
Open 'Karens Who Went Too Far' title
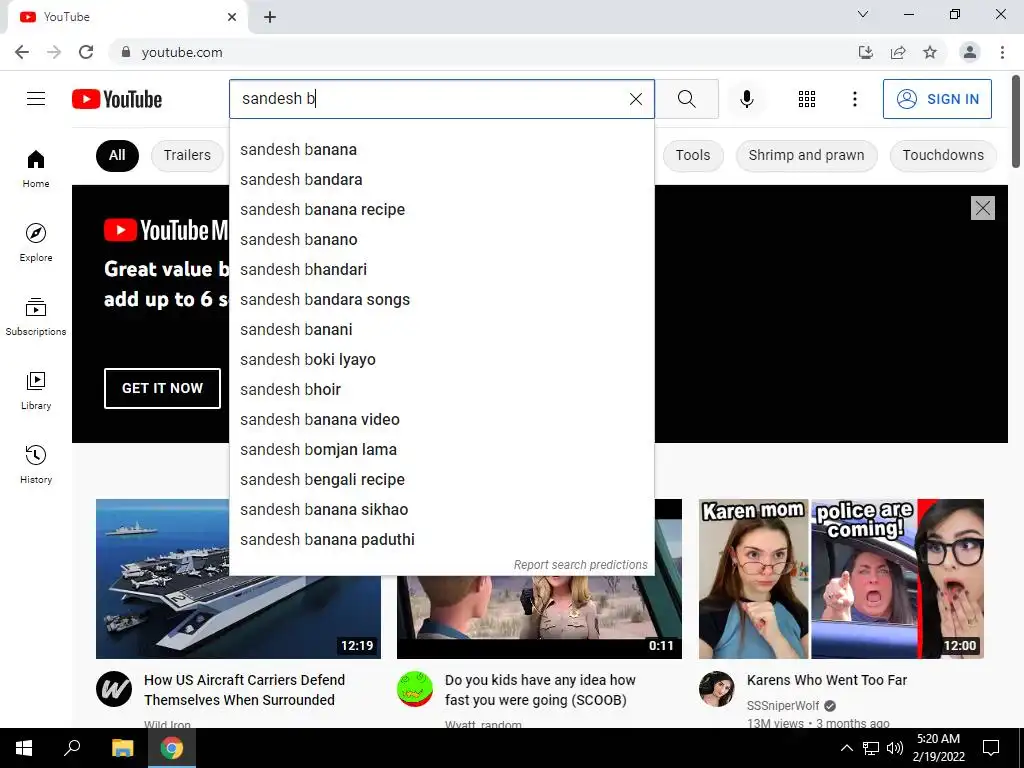tap(827, 680)
